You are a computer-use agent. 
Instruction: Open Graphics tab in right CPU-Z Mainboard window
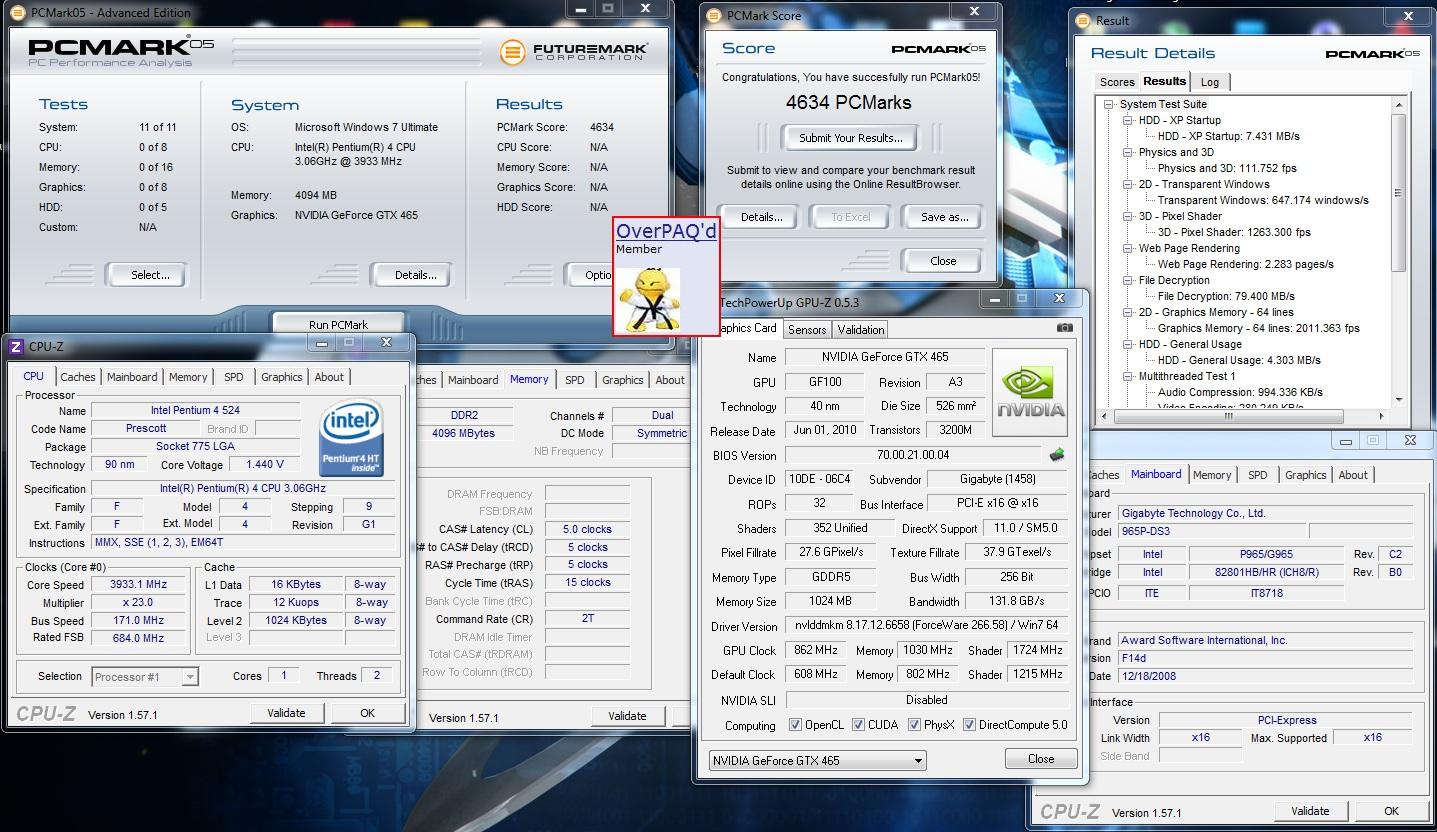point(1305,475)
